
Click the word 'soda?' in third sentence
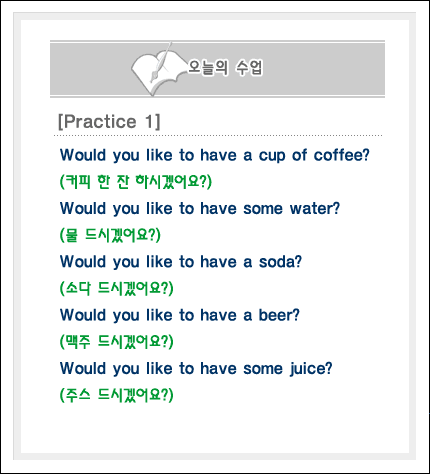click(280, 262)
